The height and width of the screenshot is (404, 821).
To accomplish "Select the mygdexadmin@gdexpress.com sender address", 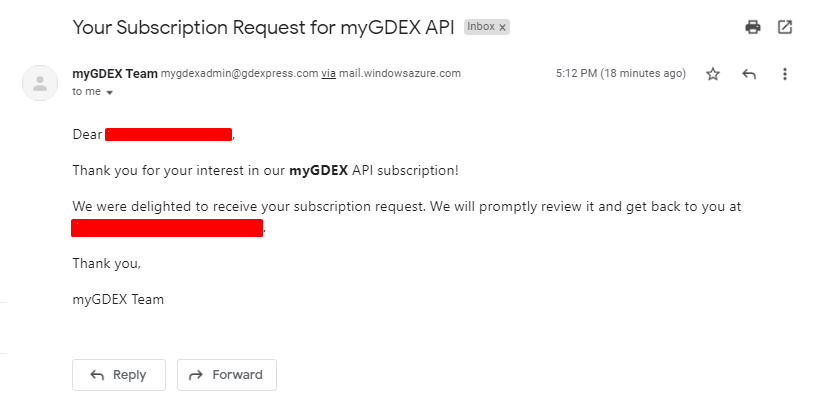I will (239, 74).
